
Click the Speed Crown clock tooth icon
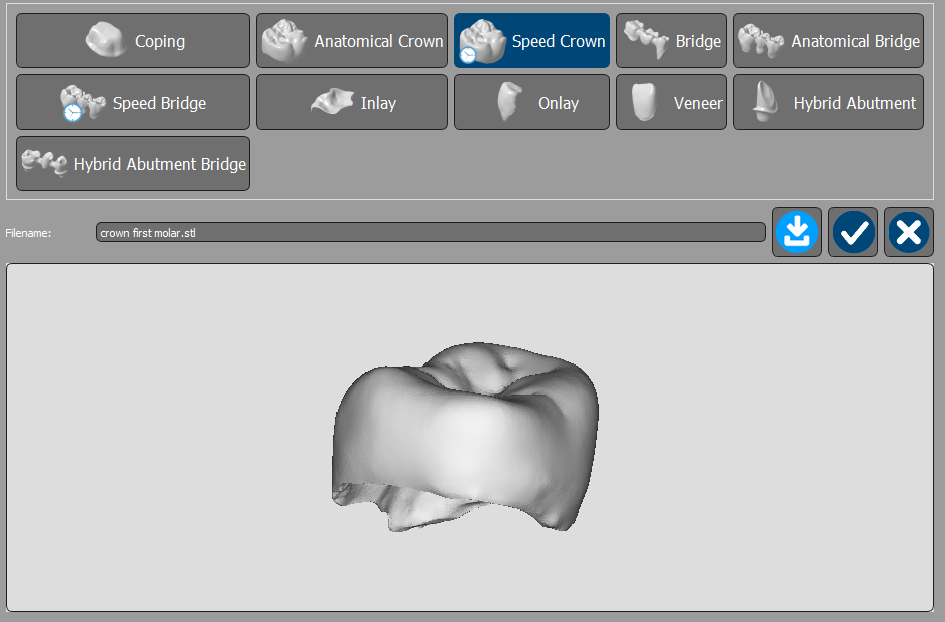[481, 41]
